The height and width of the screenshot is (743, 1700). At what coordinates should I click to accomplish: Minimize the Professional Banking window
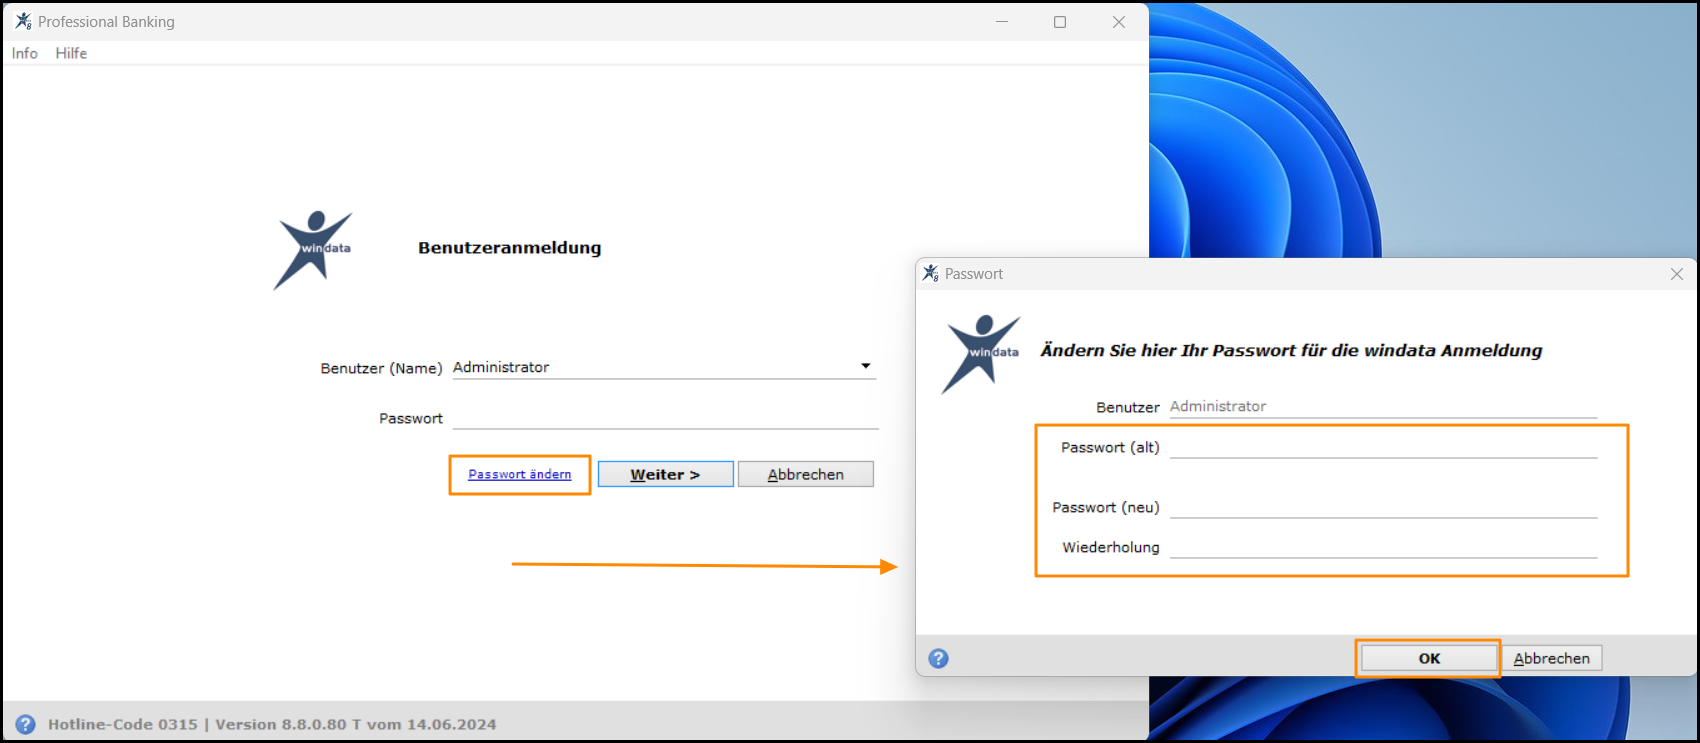pos(1002,22)
